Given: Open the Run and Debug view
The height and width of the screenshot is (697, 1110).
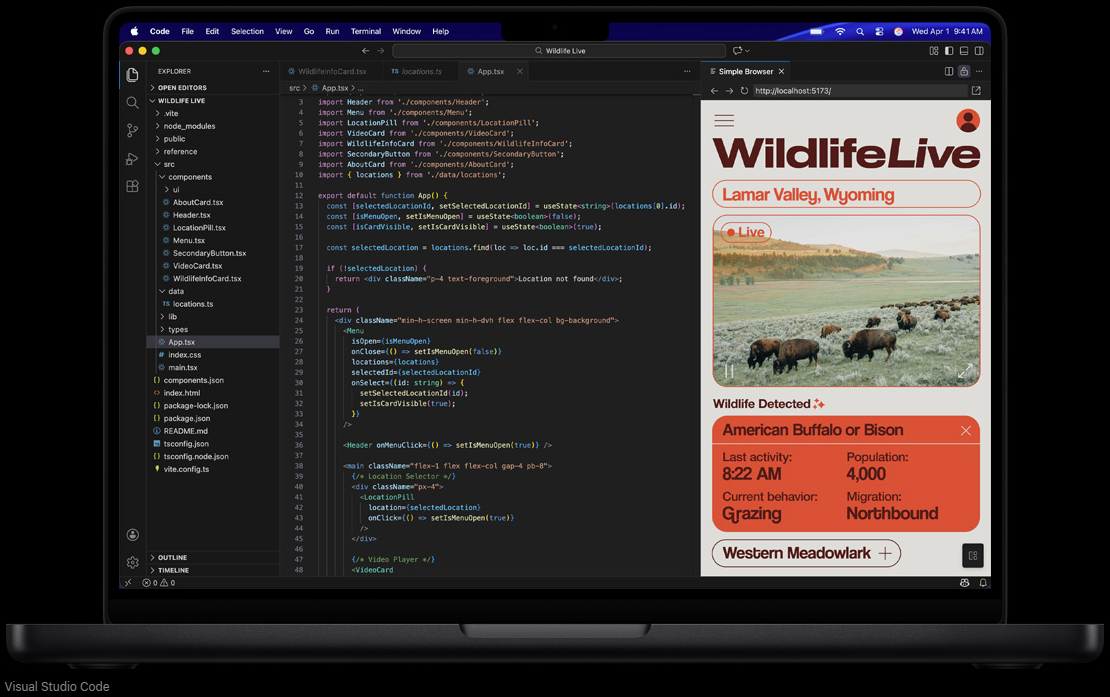Looking at the screenshot, I should point(132,159).
